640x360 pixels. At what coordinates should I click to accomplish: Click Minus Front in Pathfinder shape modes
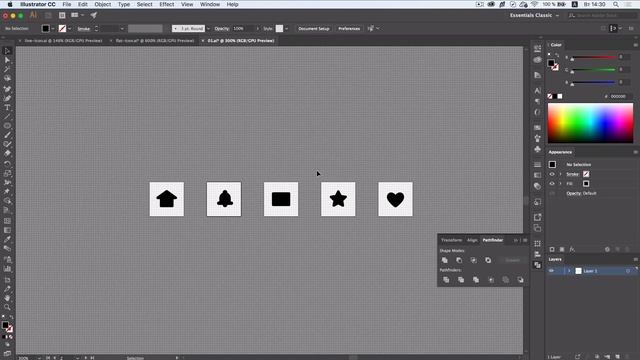pyautogui.click(x=459, y=260)
